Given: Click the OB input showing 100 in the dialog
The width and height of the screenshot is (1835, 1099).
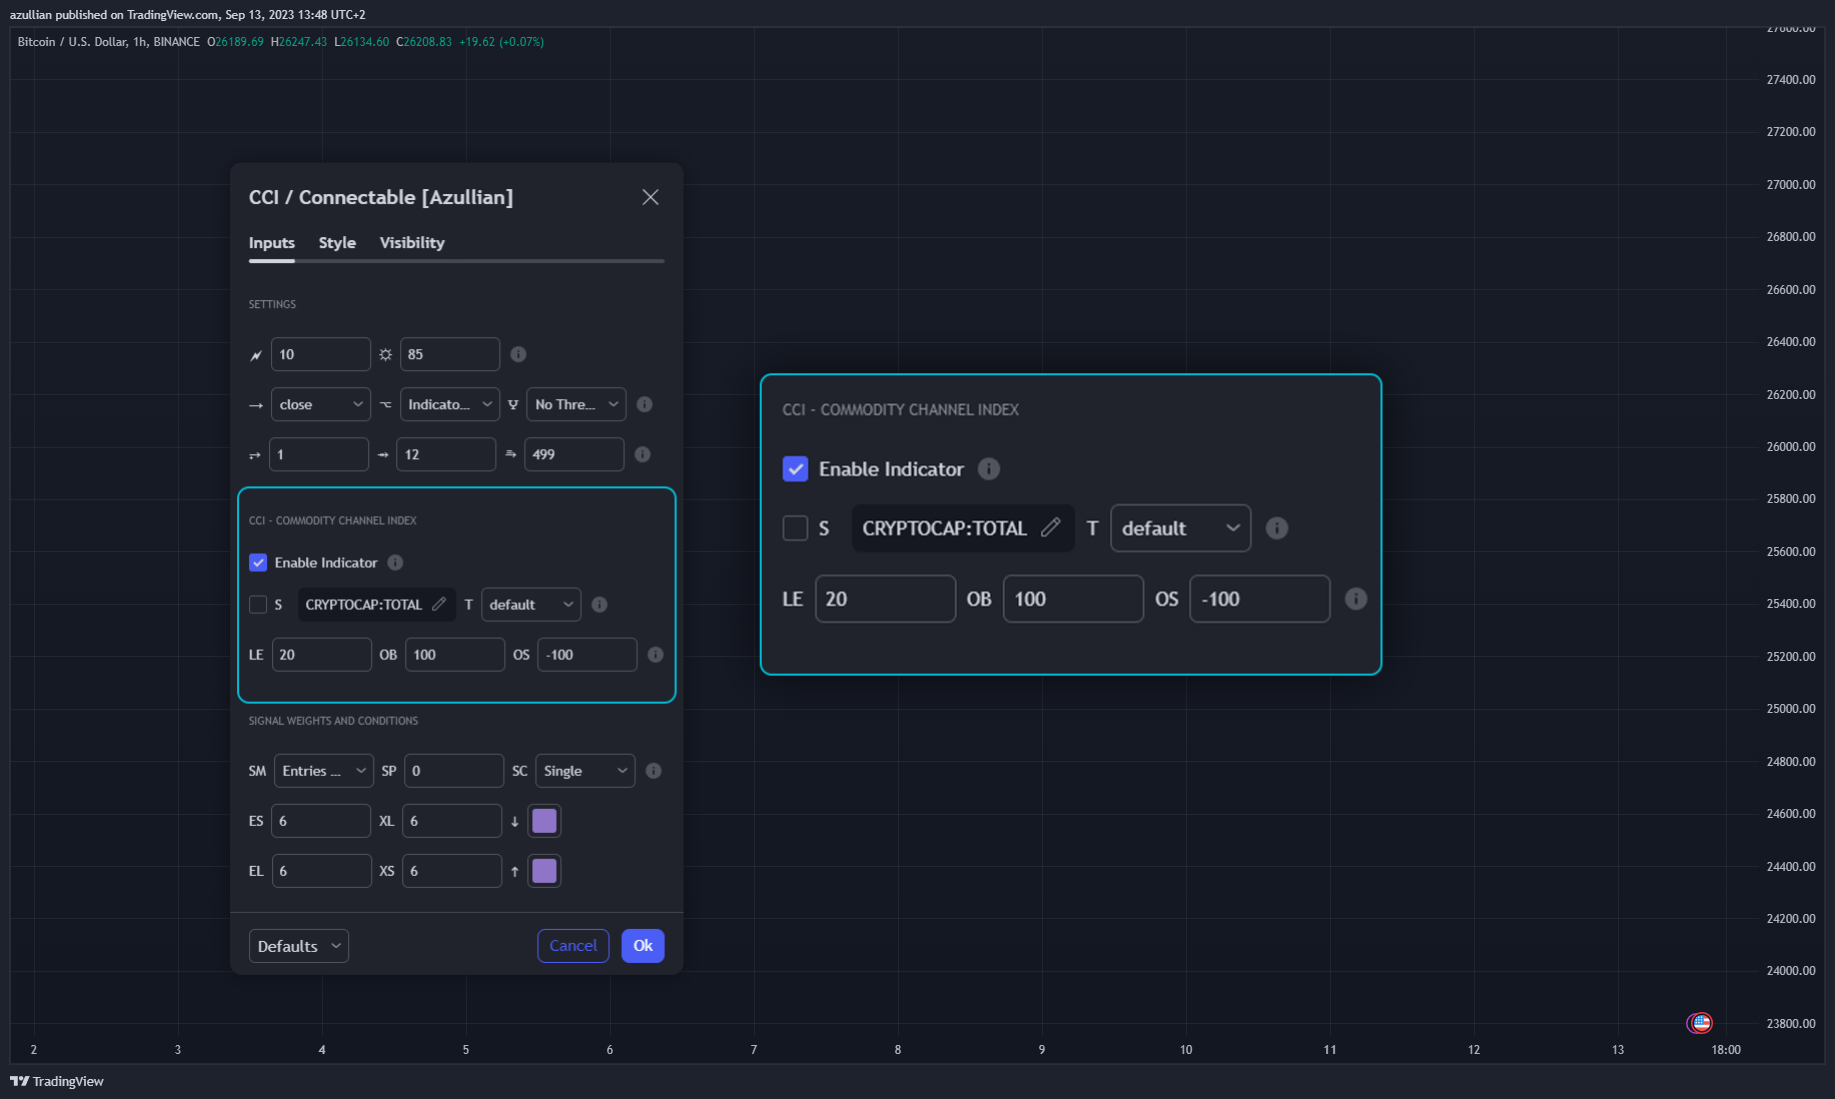Looking at the screenshot, I should click(x=455, y=654).
